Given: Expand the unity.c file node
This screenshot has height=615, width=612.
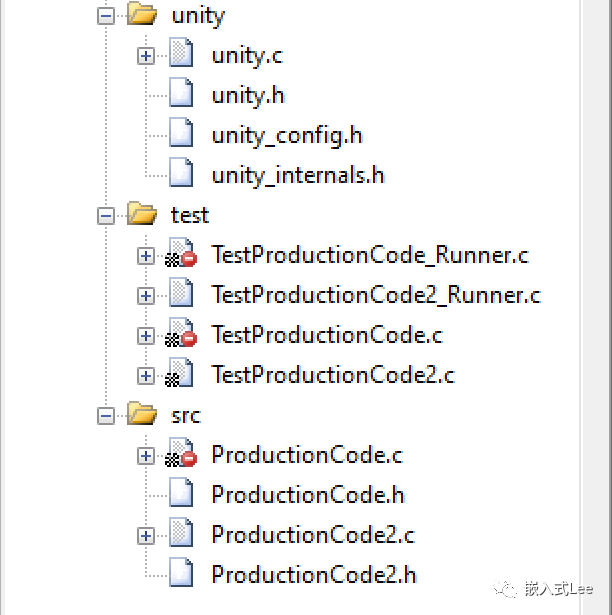Looking at the screenshot, I should coord(146,56).
